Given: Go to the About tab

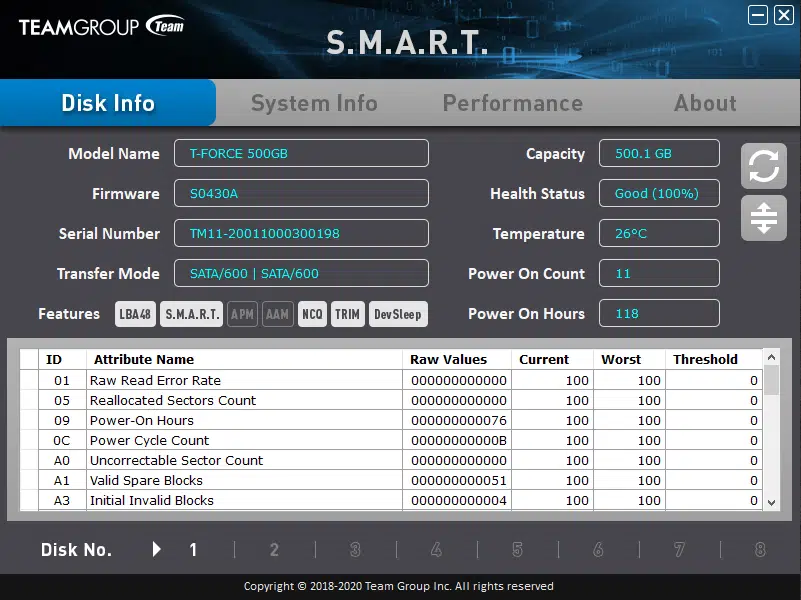Looking at the screenshot, I should tap(705, 103).
